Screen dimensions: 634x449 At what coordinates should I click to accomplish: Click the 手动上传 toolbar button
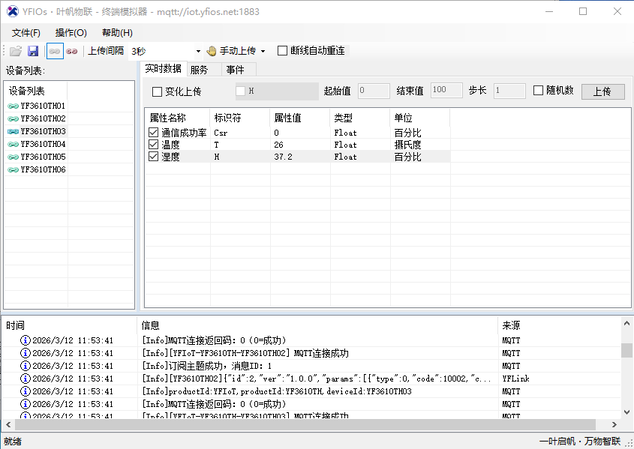(x=232, y=51)
